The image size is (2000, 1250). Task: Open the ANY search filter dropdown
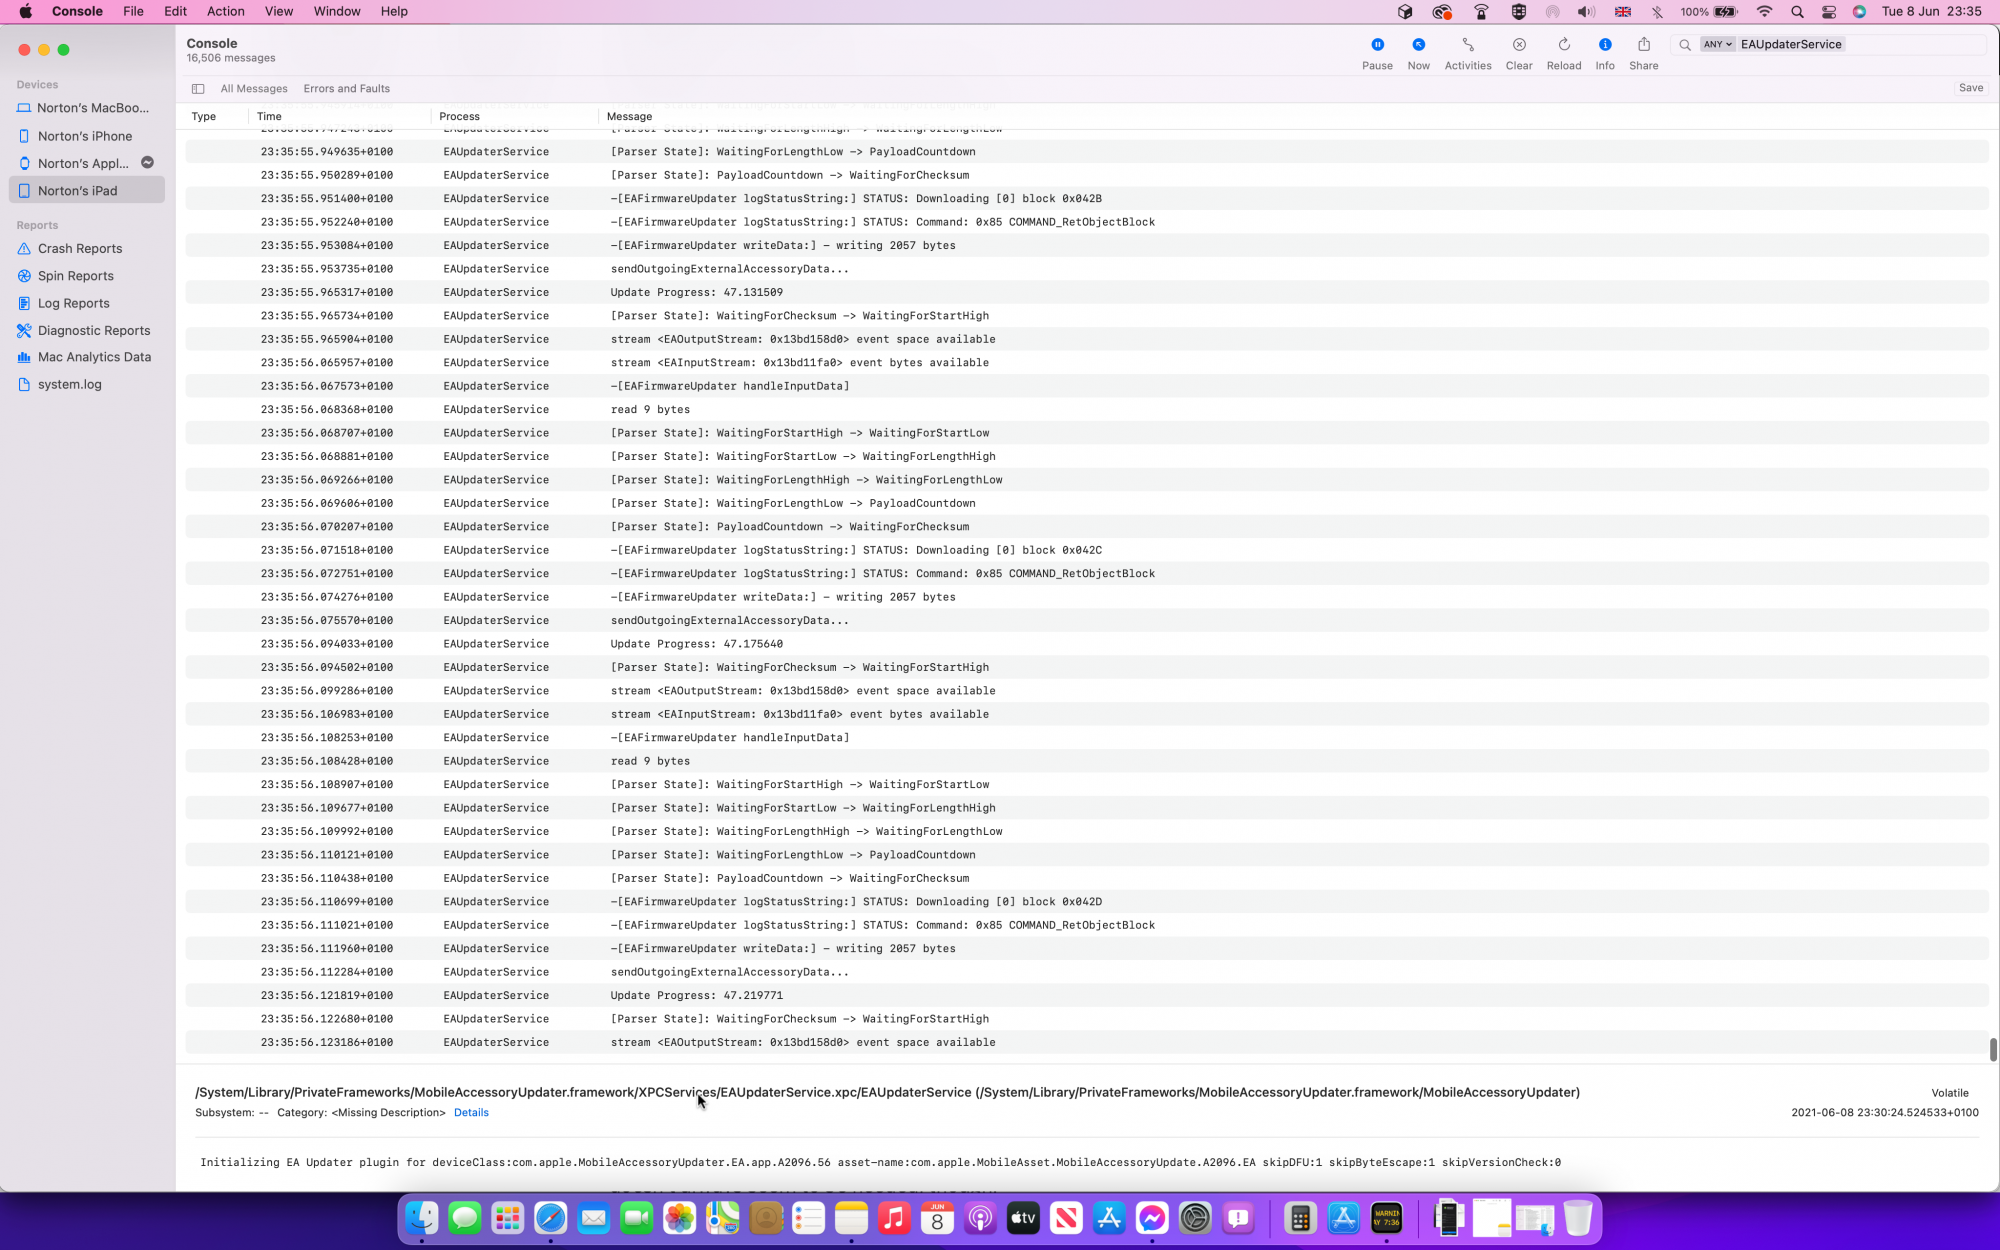click(x=1717, y=44)
